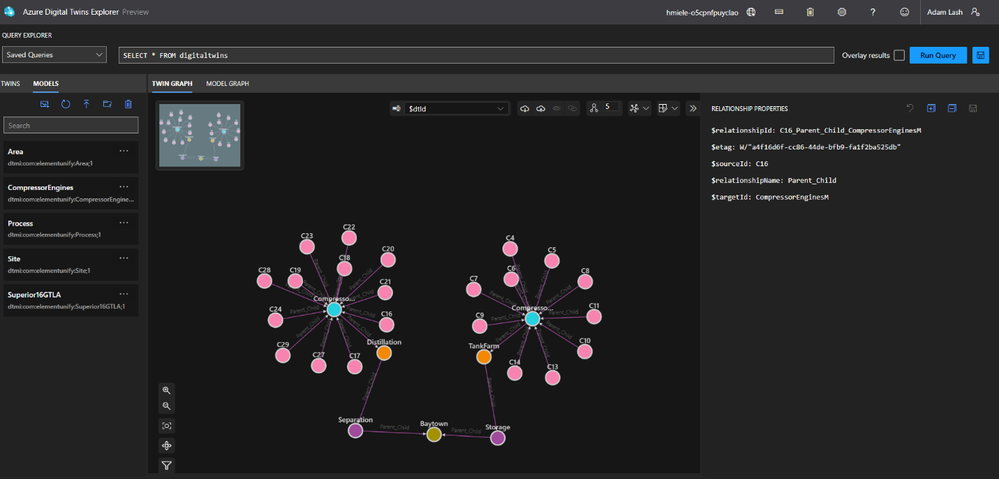
Task: Select the Distillation node in the graph
Action: [384, 352]
